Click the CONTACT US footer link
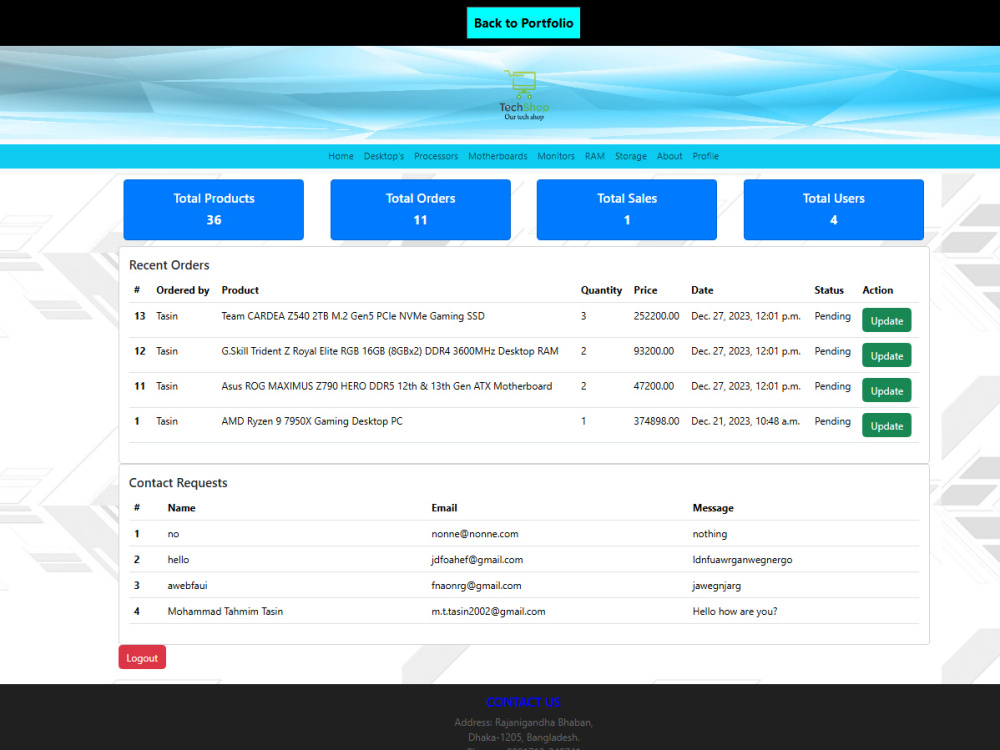Viewport: 1000px width, 750px height. (x=523, y=702)
